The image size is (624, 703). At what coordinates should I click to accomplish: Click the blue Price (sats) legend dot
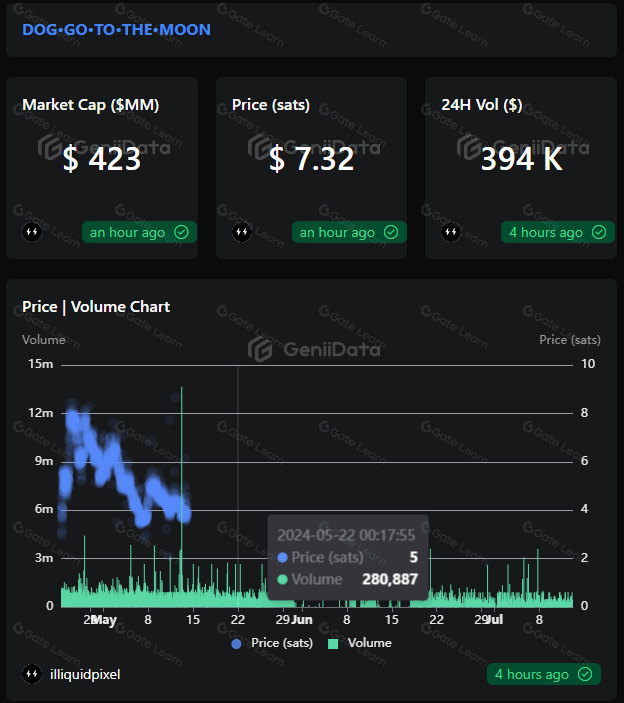[236, 644]
